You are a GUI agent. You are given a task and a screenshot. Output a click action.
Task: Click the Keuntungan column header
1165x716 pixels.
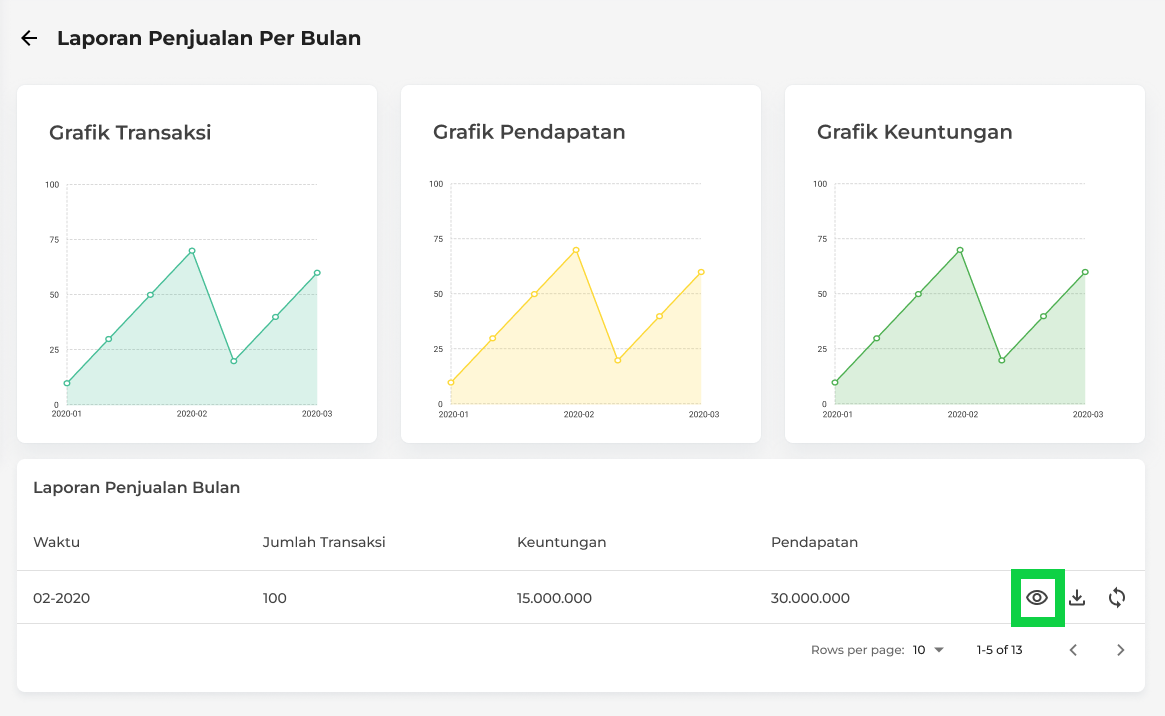pos(561,542)
